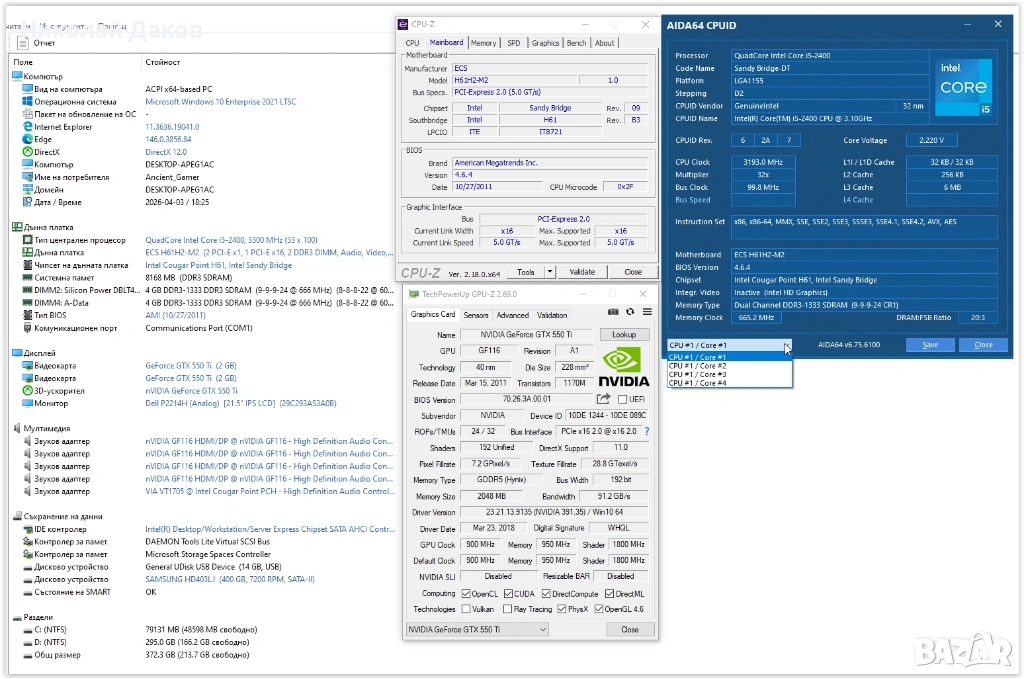Click the NVIDIA logo in GPU-Z
This screenshot has height=679, width=1024.
[623, 365]
